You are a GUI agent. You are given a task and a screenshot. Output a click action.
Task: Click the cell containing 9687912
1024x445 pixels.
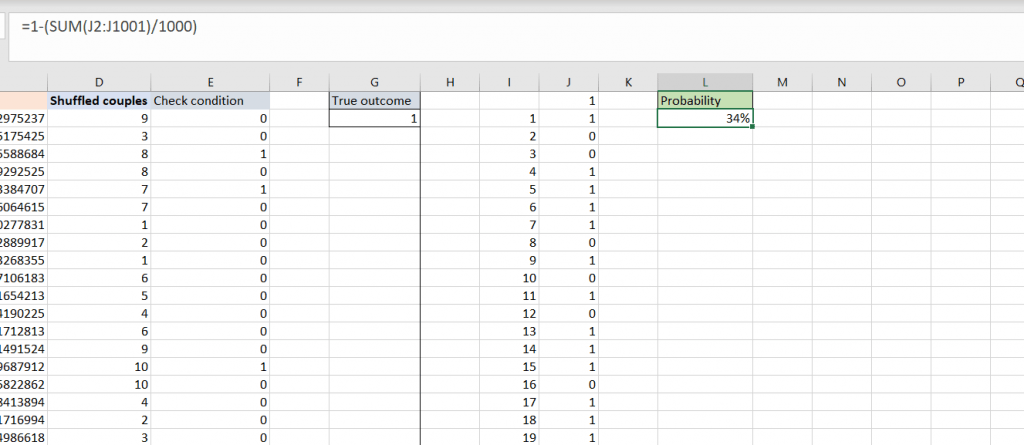tap(22, 367)
